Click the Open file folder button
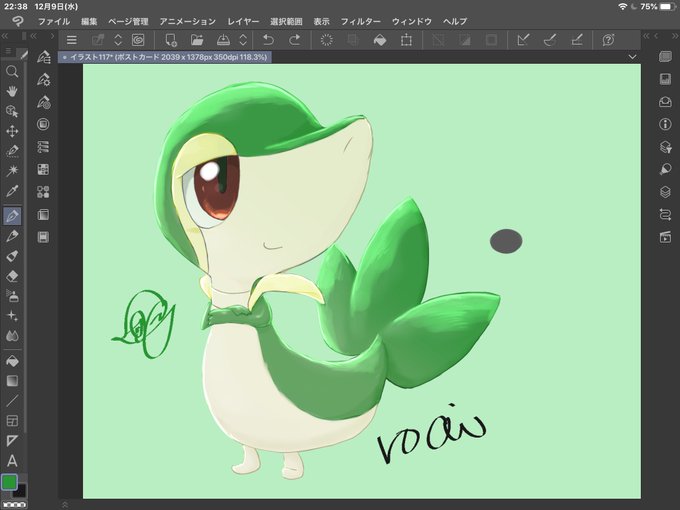 tap(197, 40)
